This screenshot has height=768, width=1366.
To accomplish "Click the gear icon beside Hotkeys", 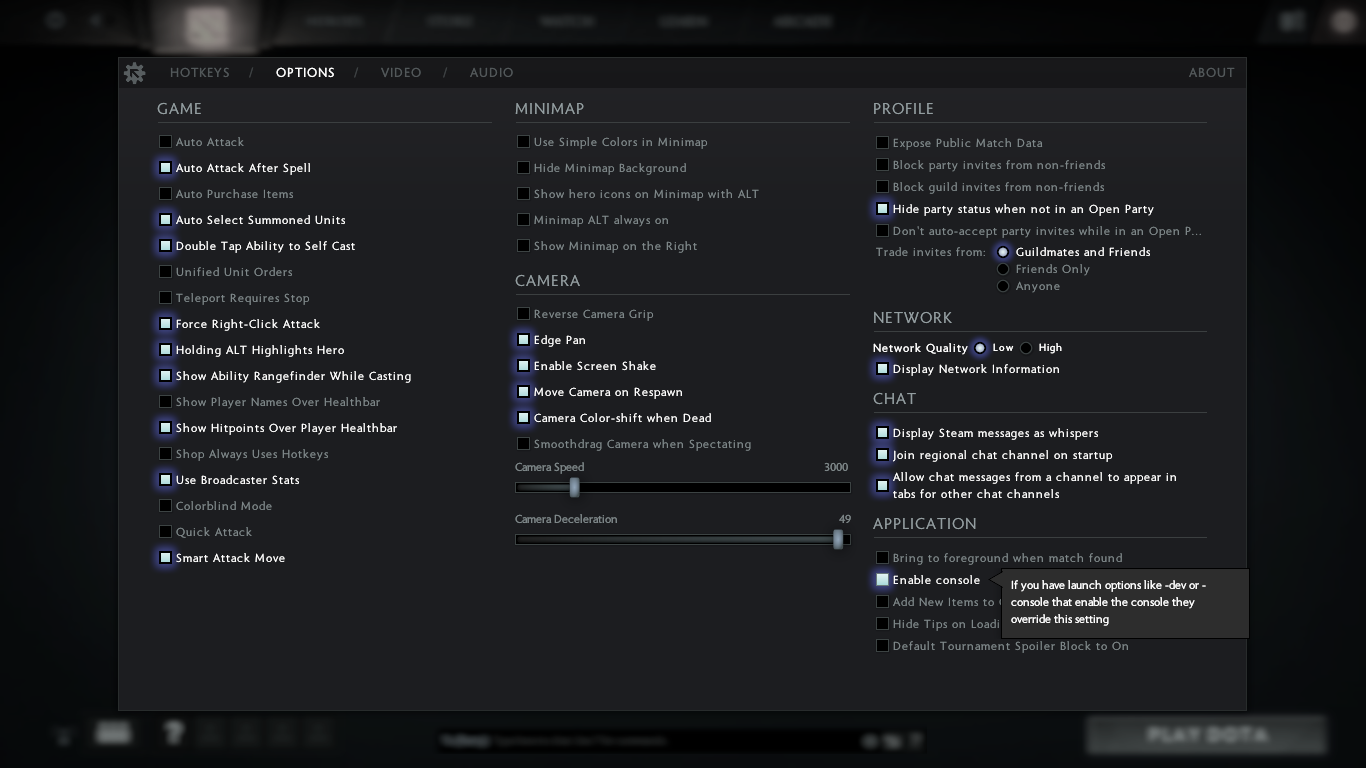I will tap(134, 73).
